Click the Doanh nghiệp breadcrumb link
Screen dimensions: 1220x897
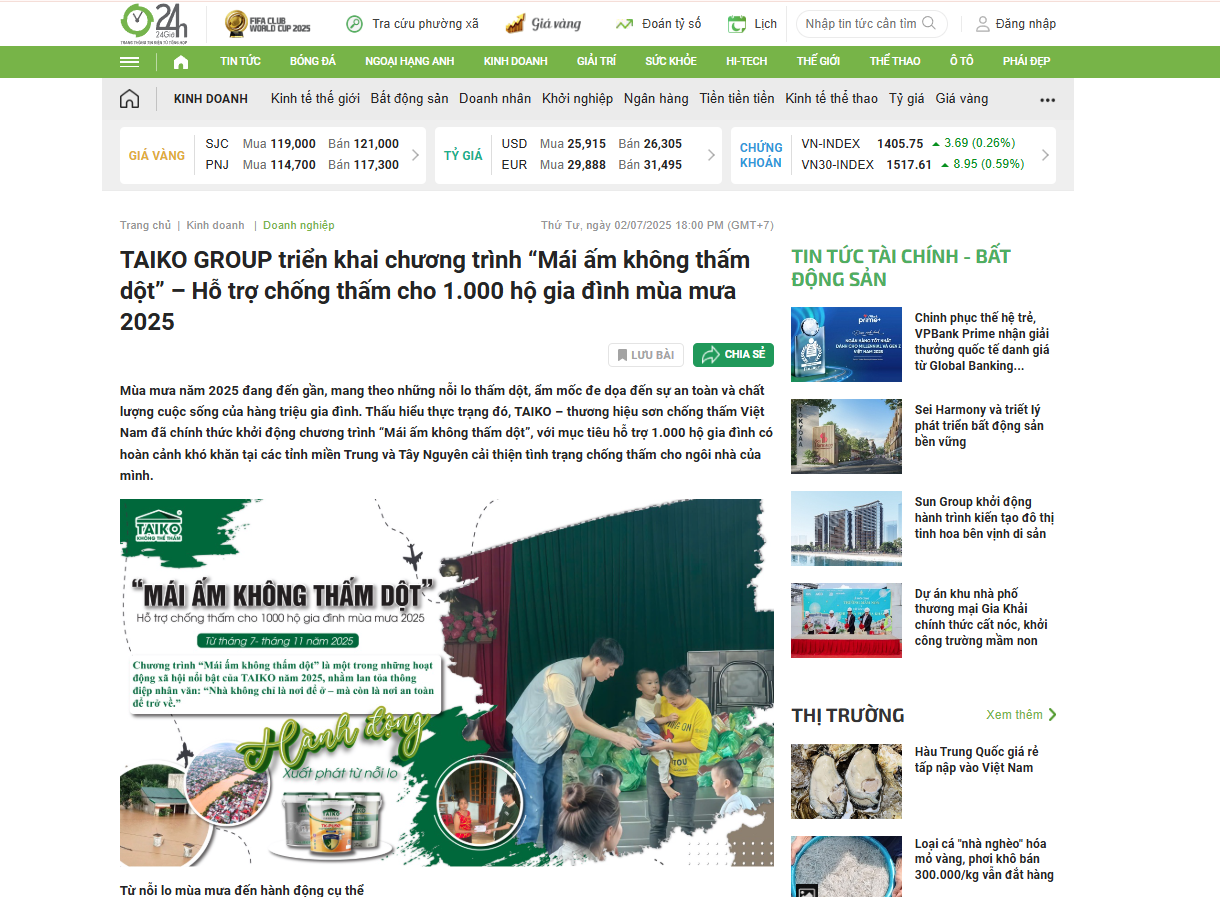pos(299,225)
